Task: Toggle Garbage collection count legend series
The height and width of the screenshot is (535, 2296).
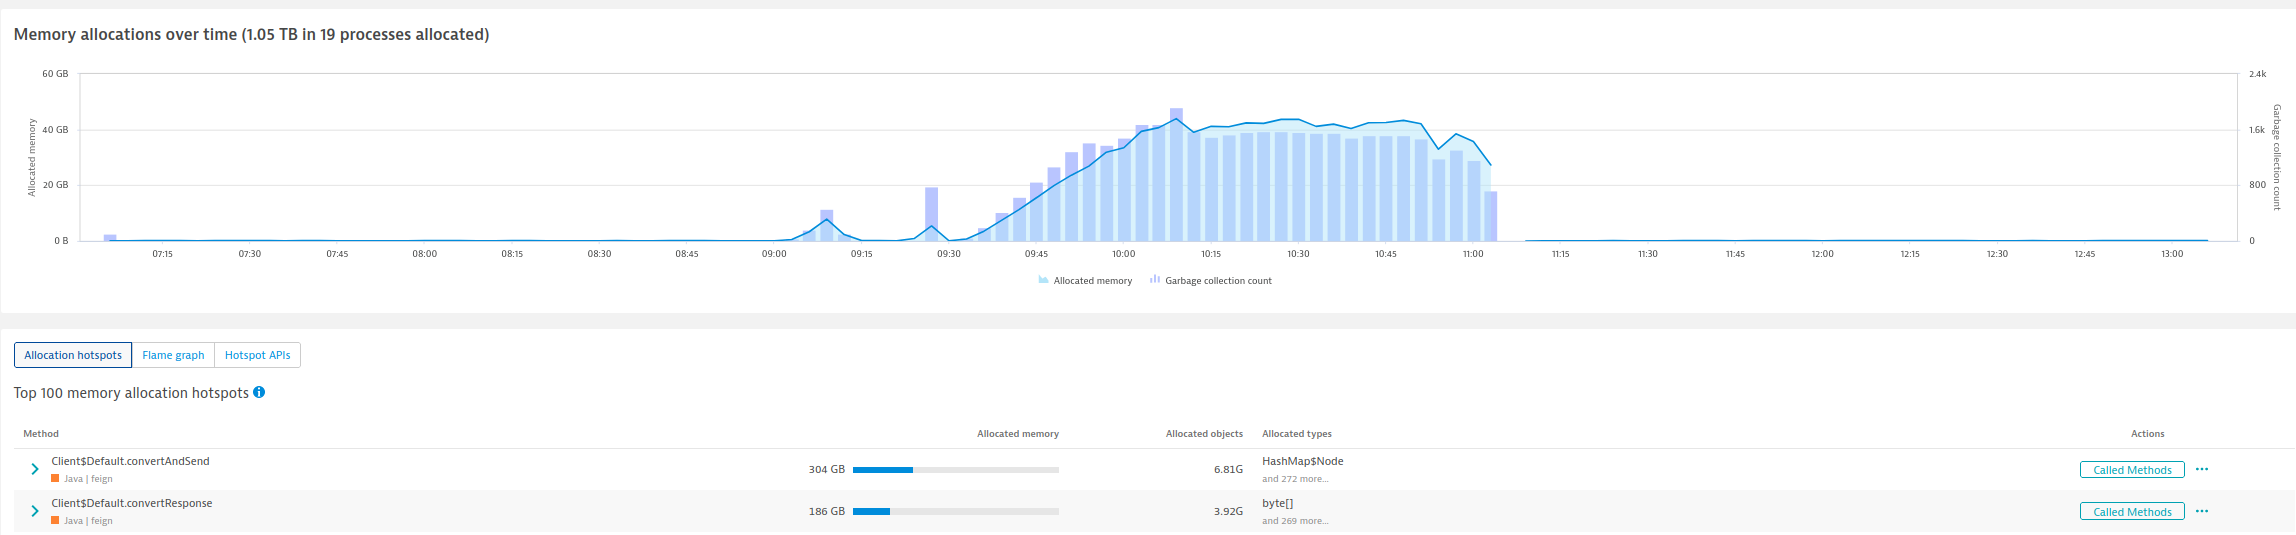Action: (x=1211, y=281)
